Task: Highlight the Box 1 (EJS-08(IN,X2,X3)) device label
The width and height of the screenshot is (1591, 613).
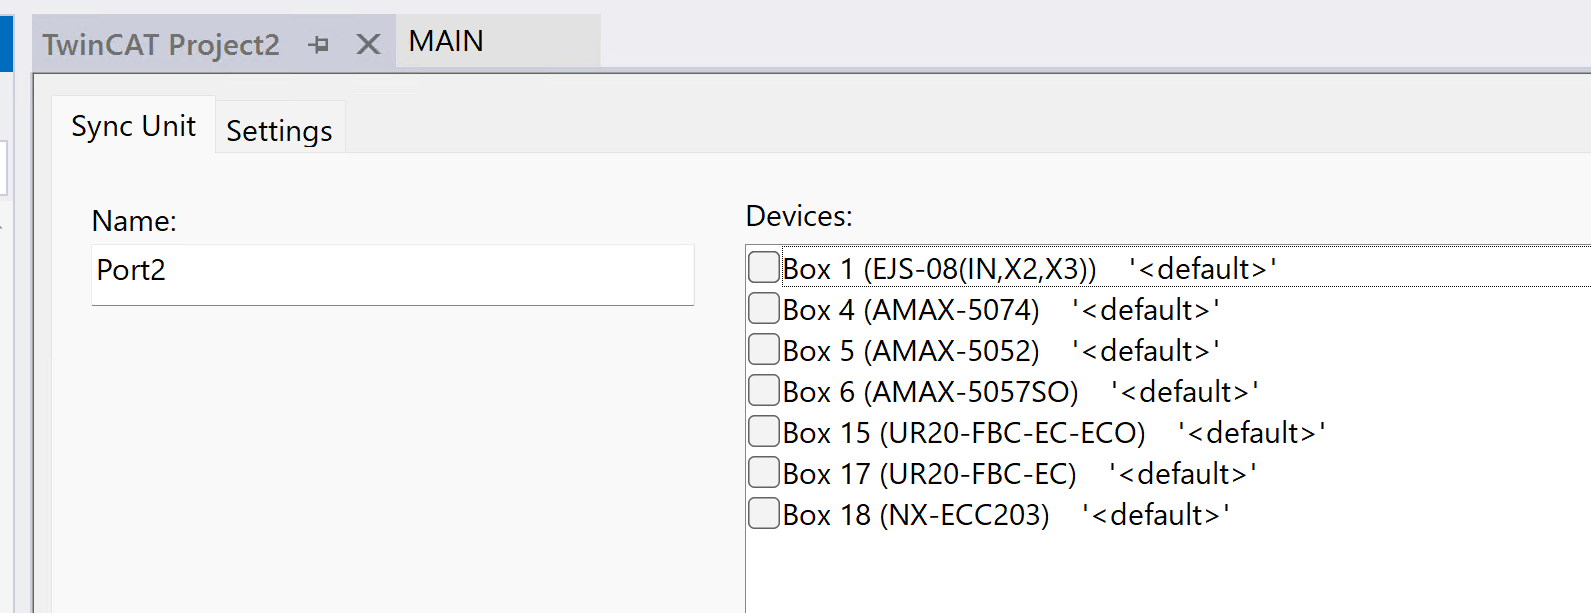Action: tap(939, 269)
